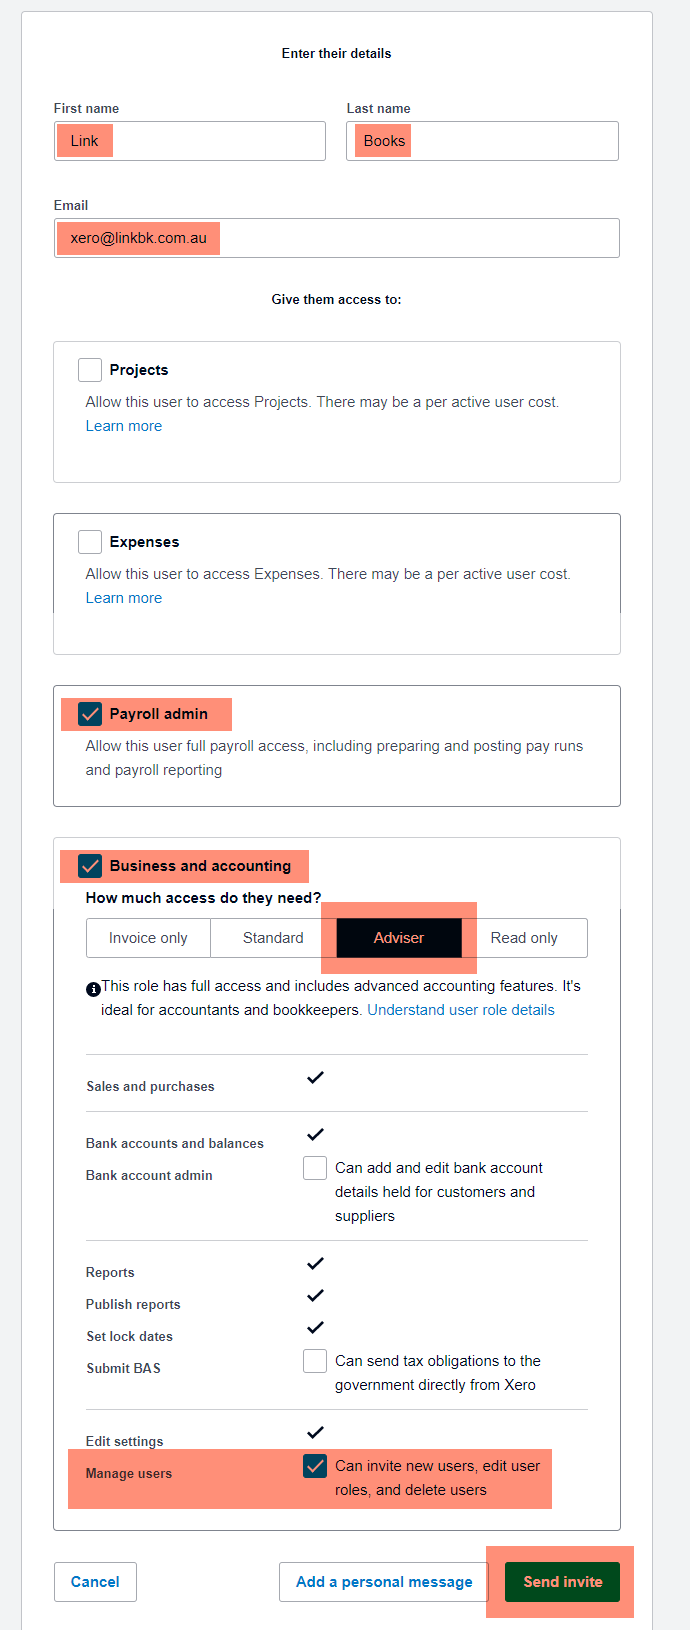Click the Send invite button
Image resolution: width=690 pixels, height=1630 pixels.
pyautogui.click(x=563, y=1582)
